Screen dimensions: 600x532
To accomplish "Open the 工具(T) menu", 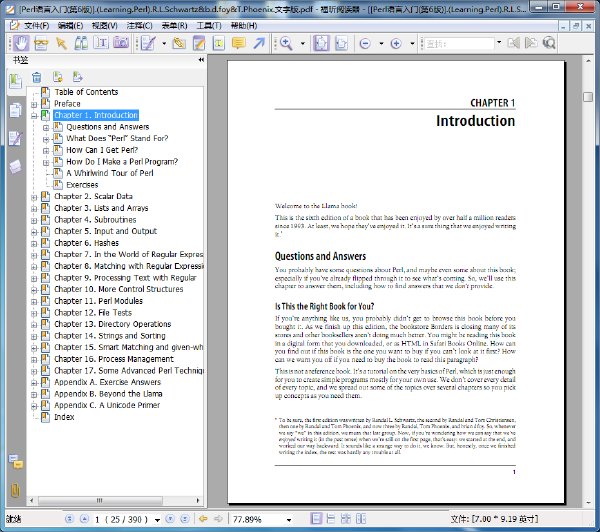I will (209, 26).
